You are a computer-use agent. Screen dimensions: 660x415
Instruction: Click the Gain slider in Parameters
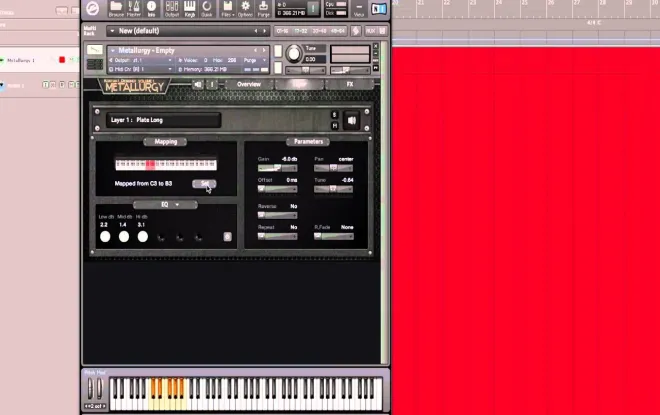[x=277, y=168]
